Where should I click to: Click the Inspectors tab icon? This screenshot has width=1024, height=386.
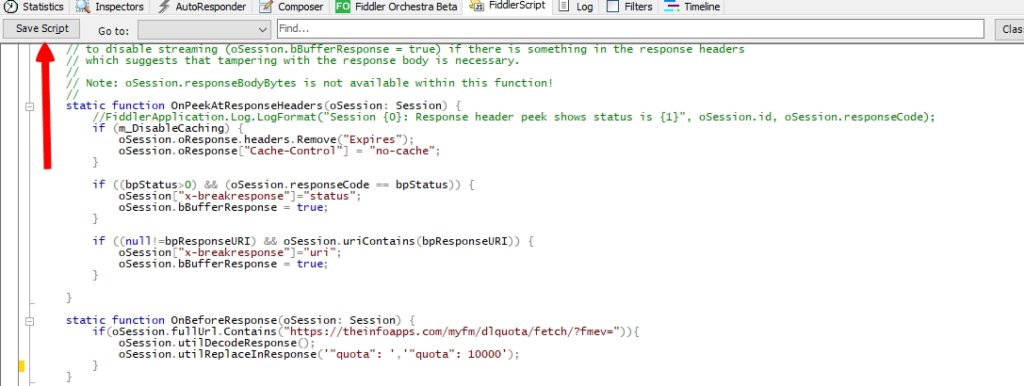tap(82, 7)
